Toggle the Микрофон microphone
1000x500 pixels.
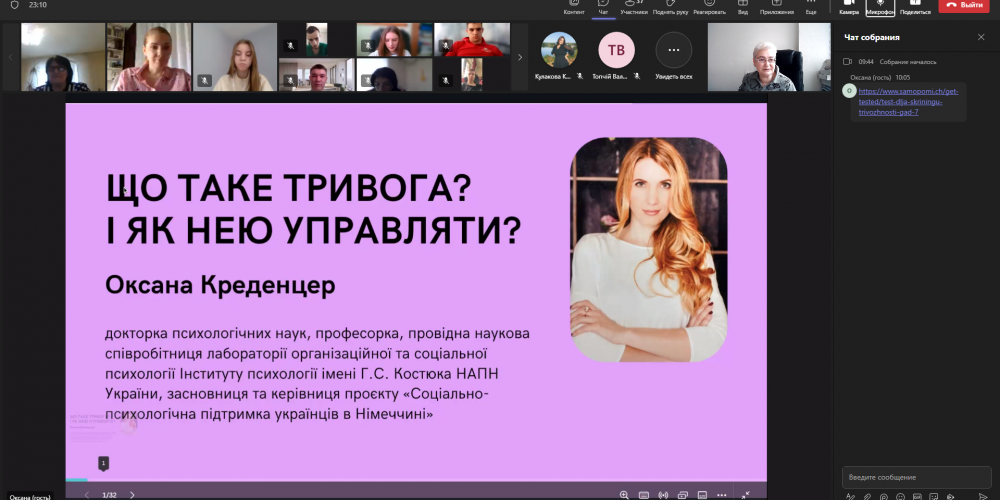point(880,5)
